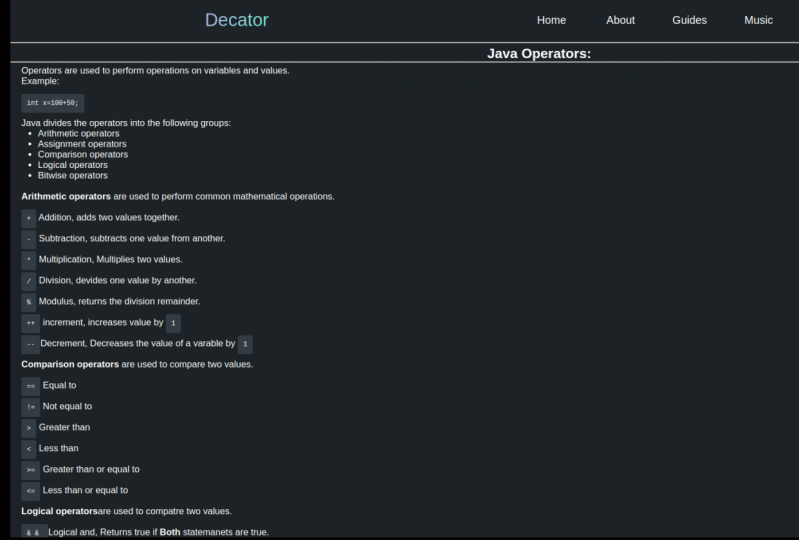Click the != not-equal code box
The height and width of the screenshot is (540, 799).
[31, 407]
